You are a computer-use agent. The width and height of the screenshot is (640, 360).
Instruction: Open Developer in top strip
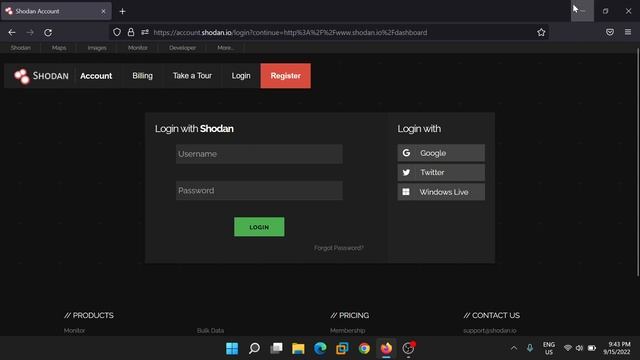182,48
